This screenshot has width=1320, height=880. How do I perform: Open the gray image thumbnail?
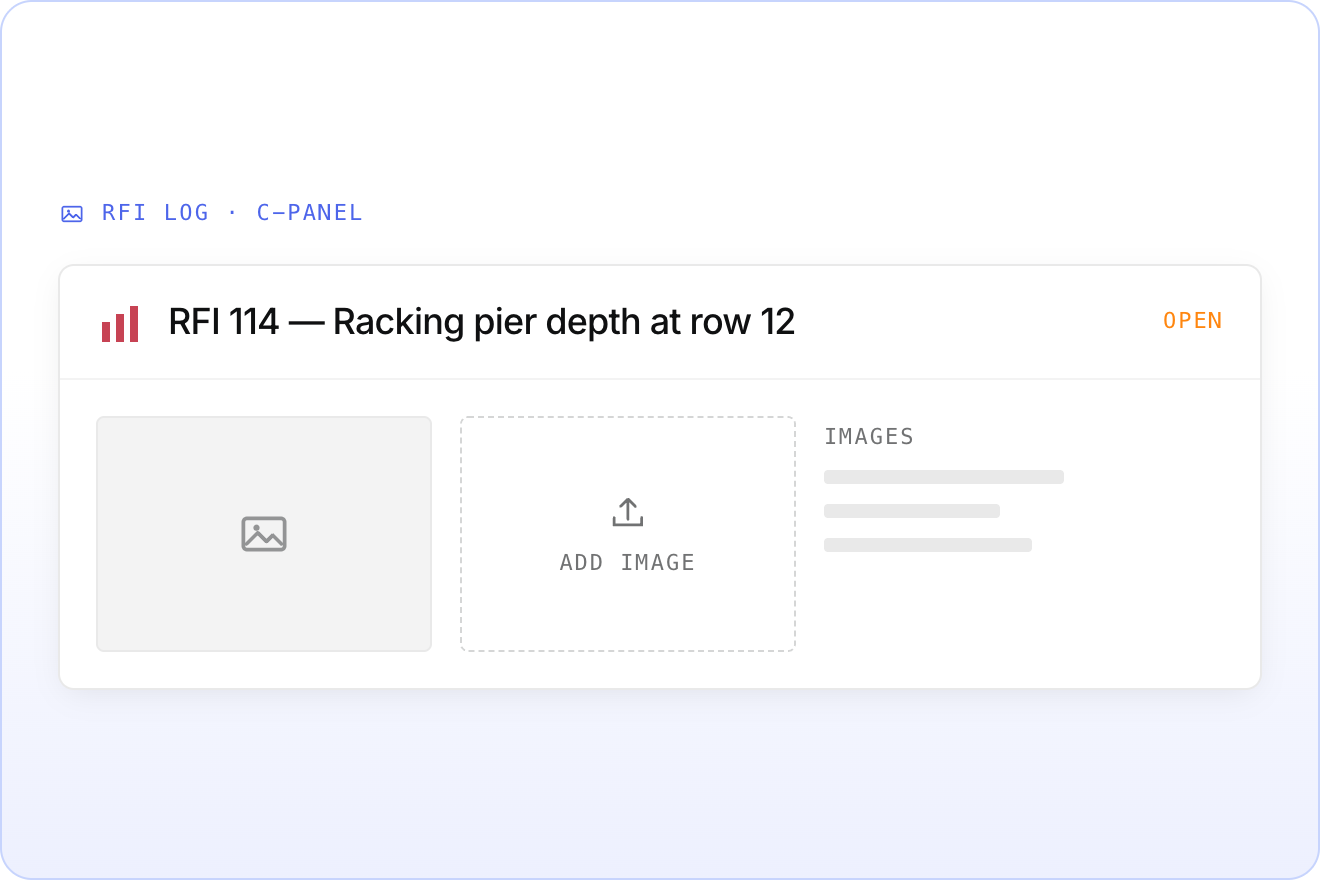(x=264, y=534)
